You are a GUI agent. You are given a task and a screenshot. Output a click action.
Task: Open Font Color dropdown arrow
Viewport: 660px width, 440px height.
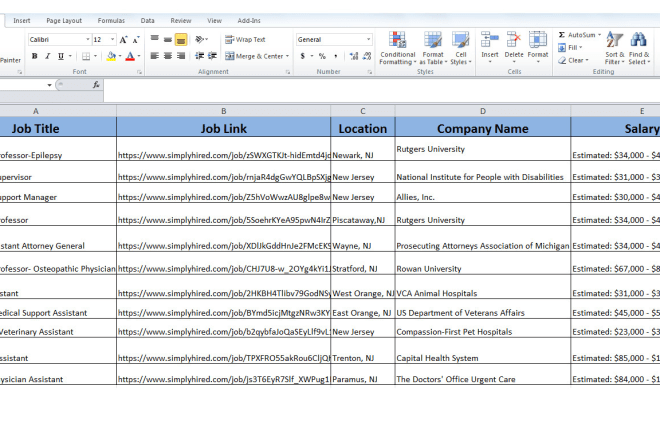tap(139, 56)
